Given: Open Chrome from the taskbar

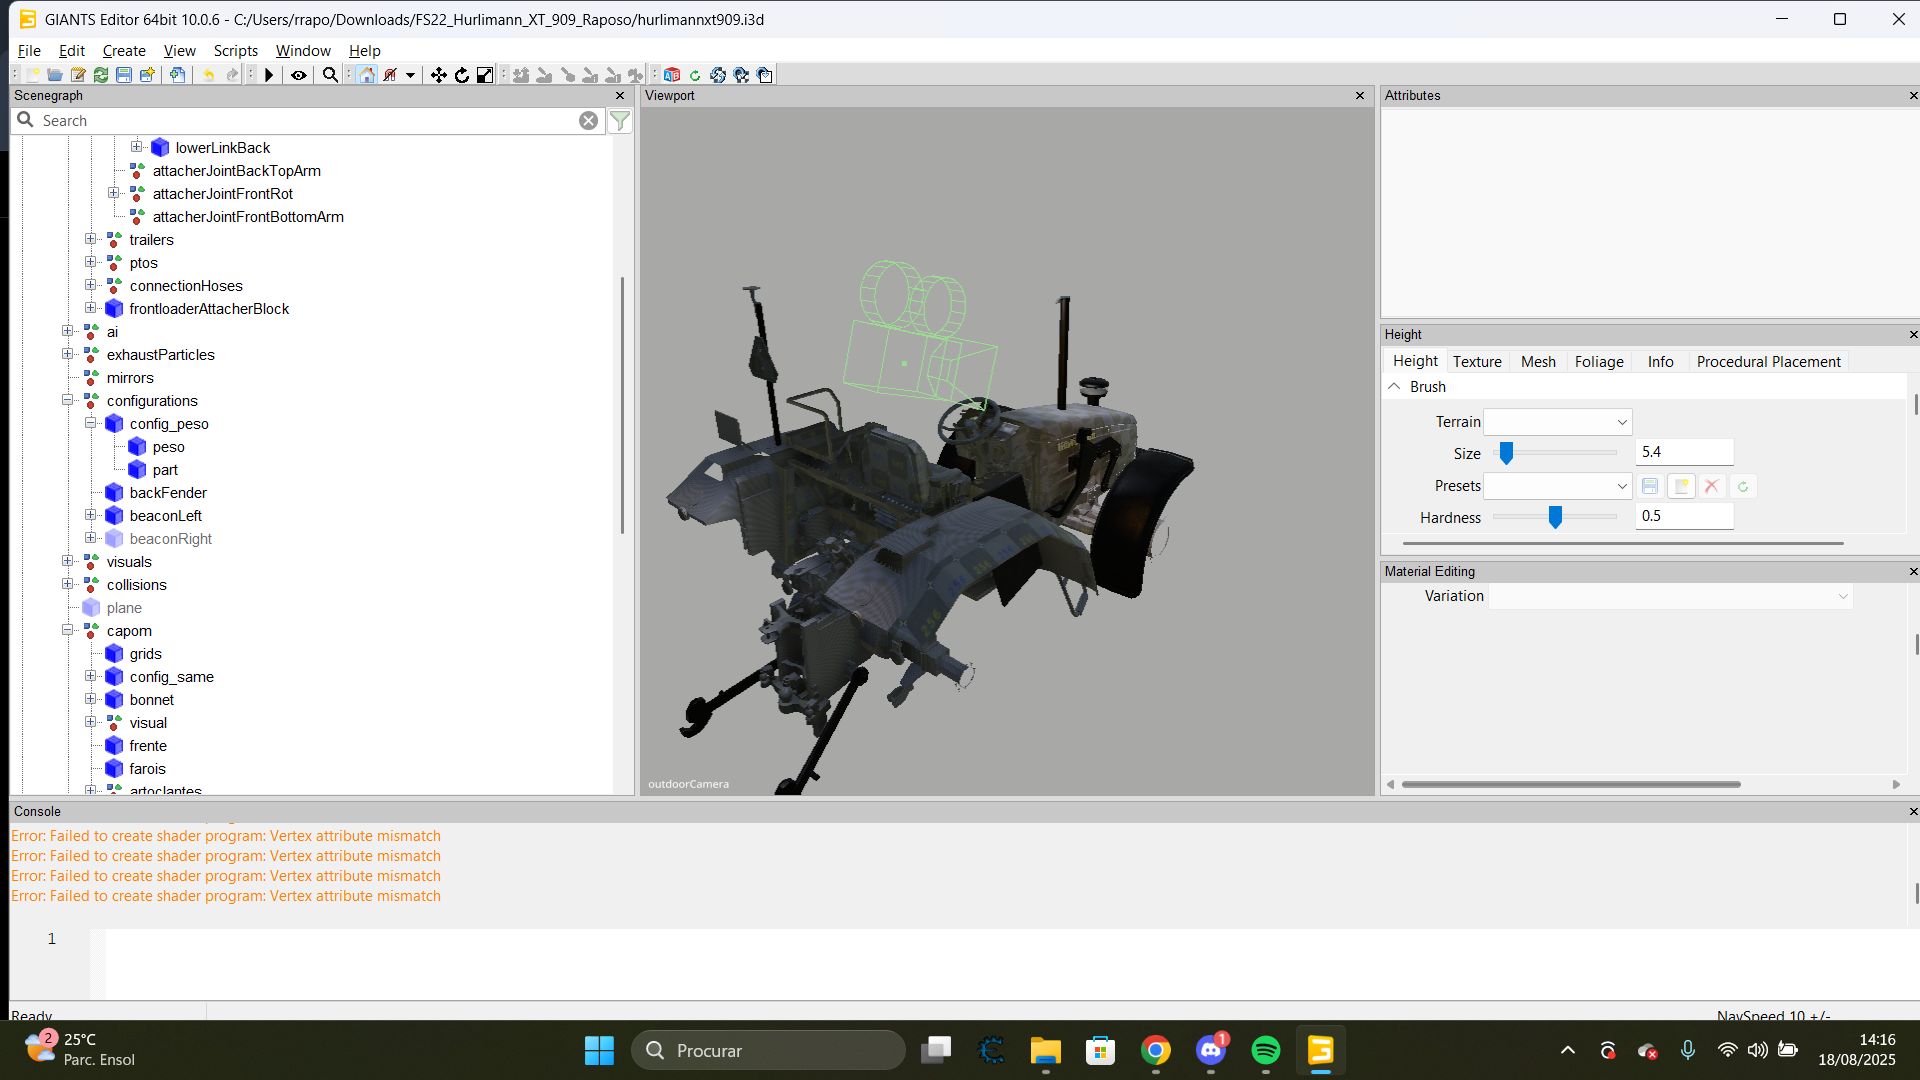Looking at the screenshot, I should coord(1156,1051).
